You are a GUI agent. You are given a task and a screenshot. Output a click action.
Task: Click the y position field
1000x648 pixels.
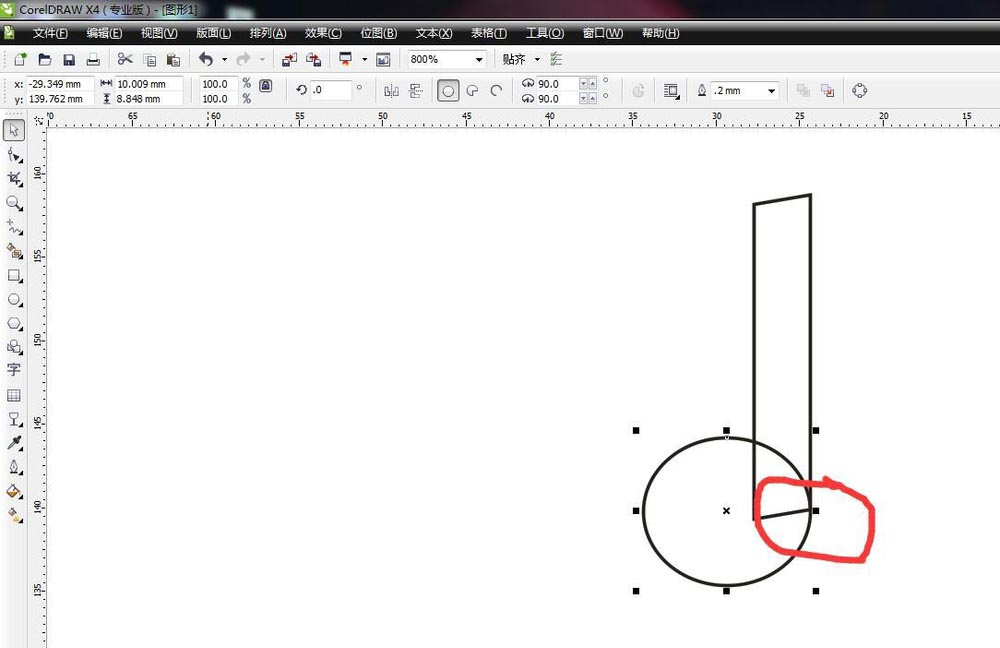point(60,99)
